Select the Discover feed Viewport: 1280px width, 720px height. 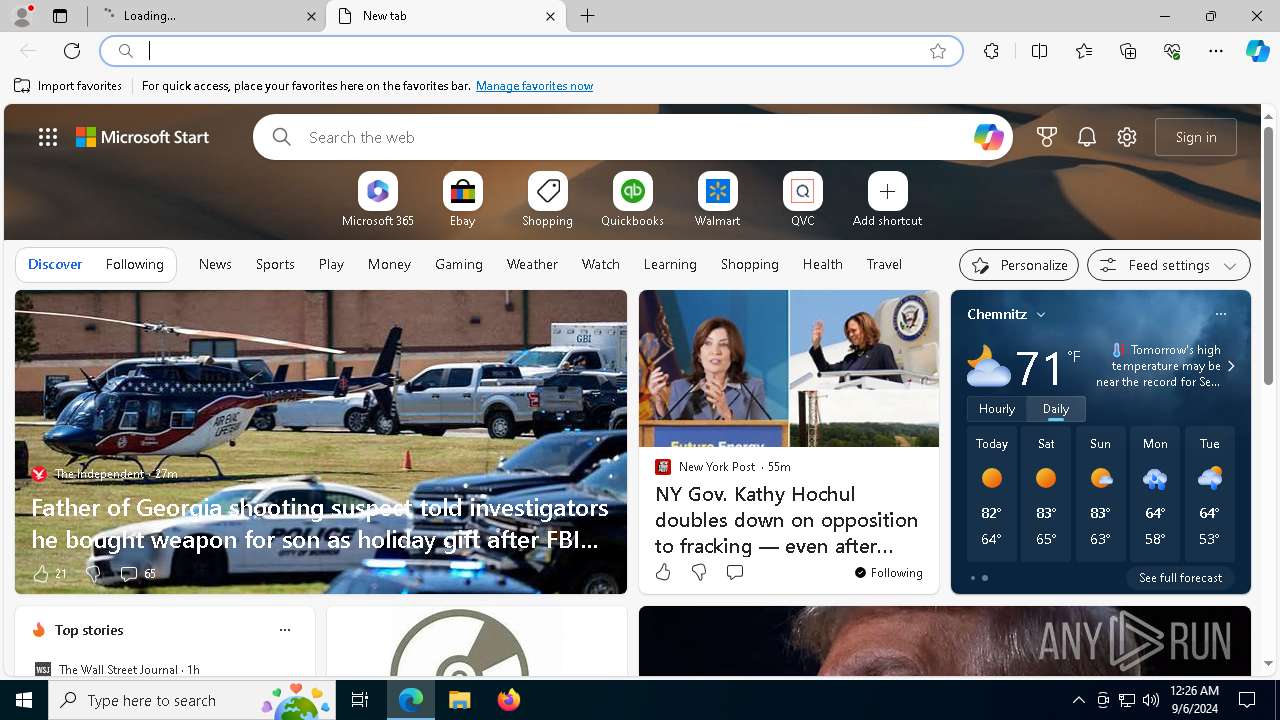pos(55,265)
